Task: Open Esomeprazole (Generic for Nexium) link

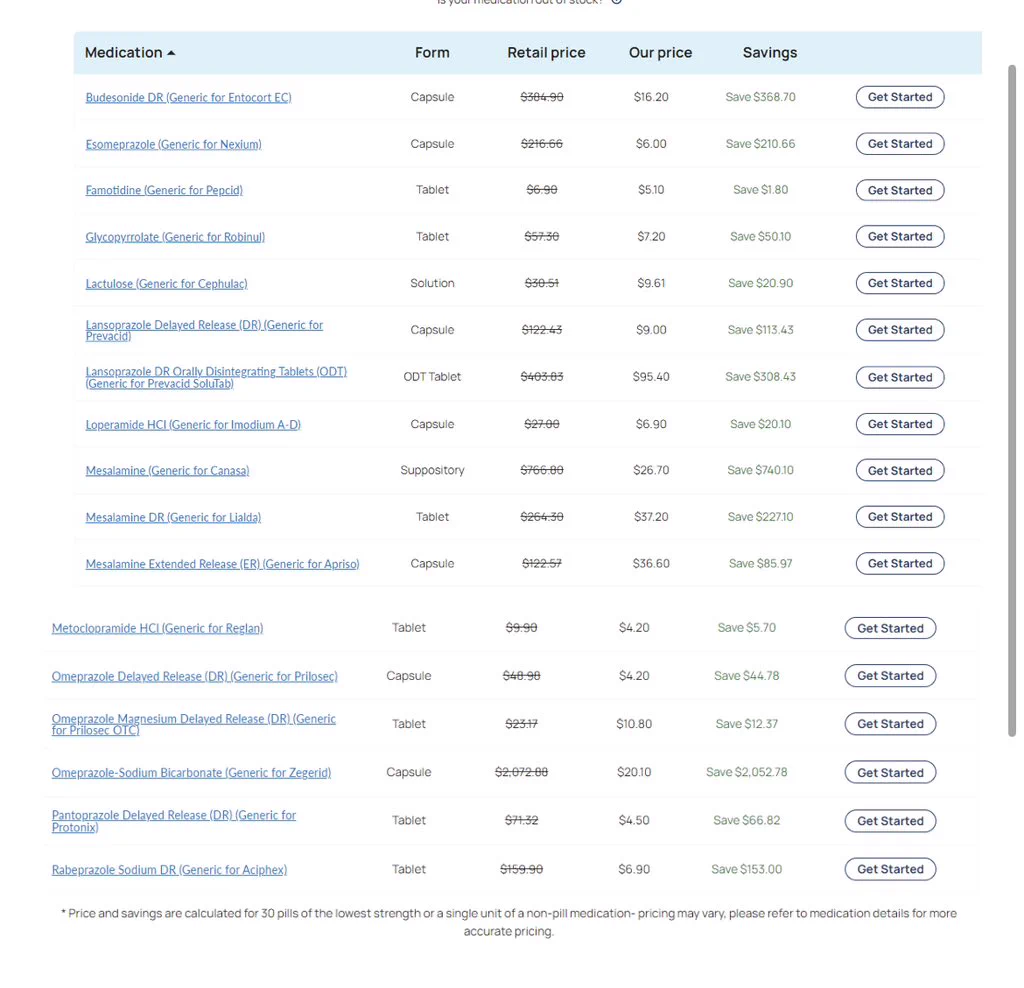Action: [173, 144]
